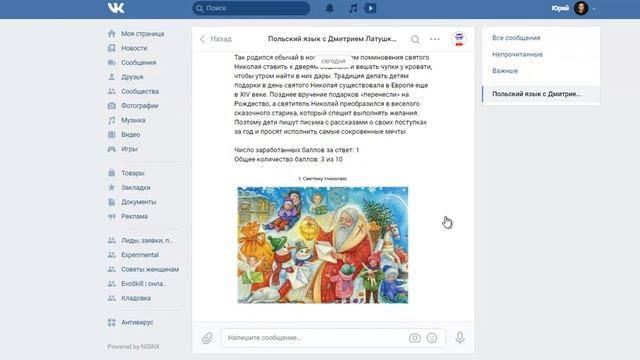Click the document icon beside Документы
The height and width of the screenshot is (360, 640).
coord(111,202)
